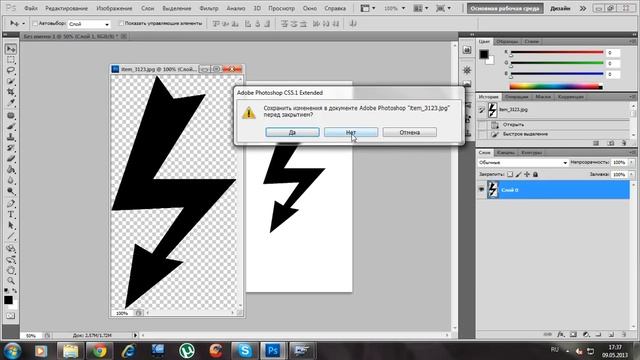640x360 pixels.
Task: Toggle Показать управляющие элементы checkbox
Action: 121,24
